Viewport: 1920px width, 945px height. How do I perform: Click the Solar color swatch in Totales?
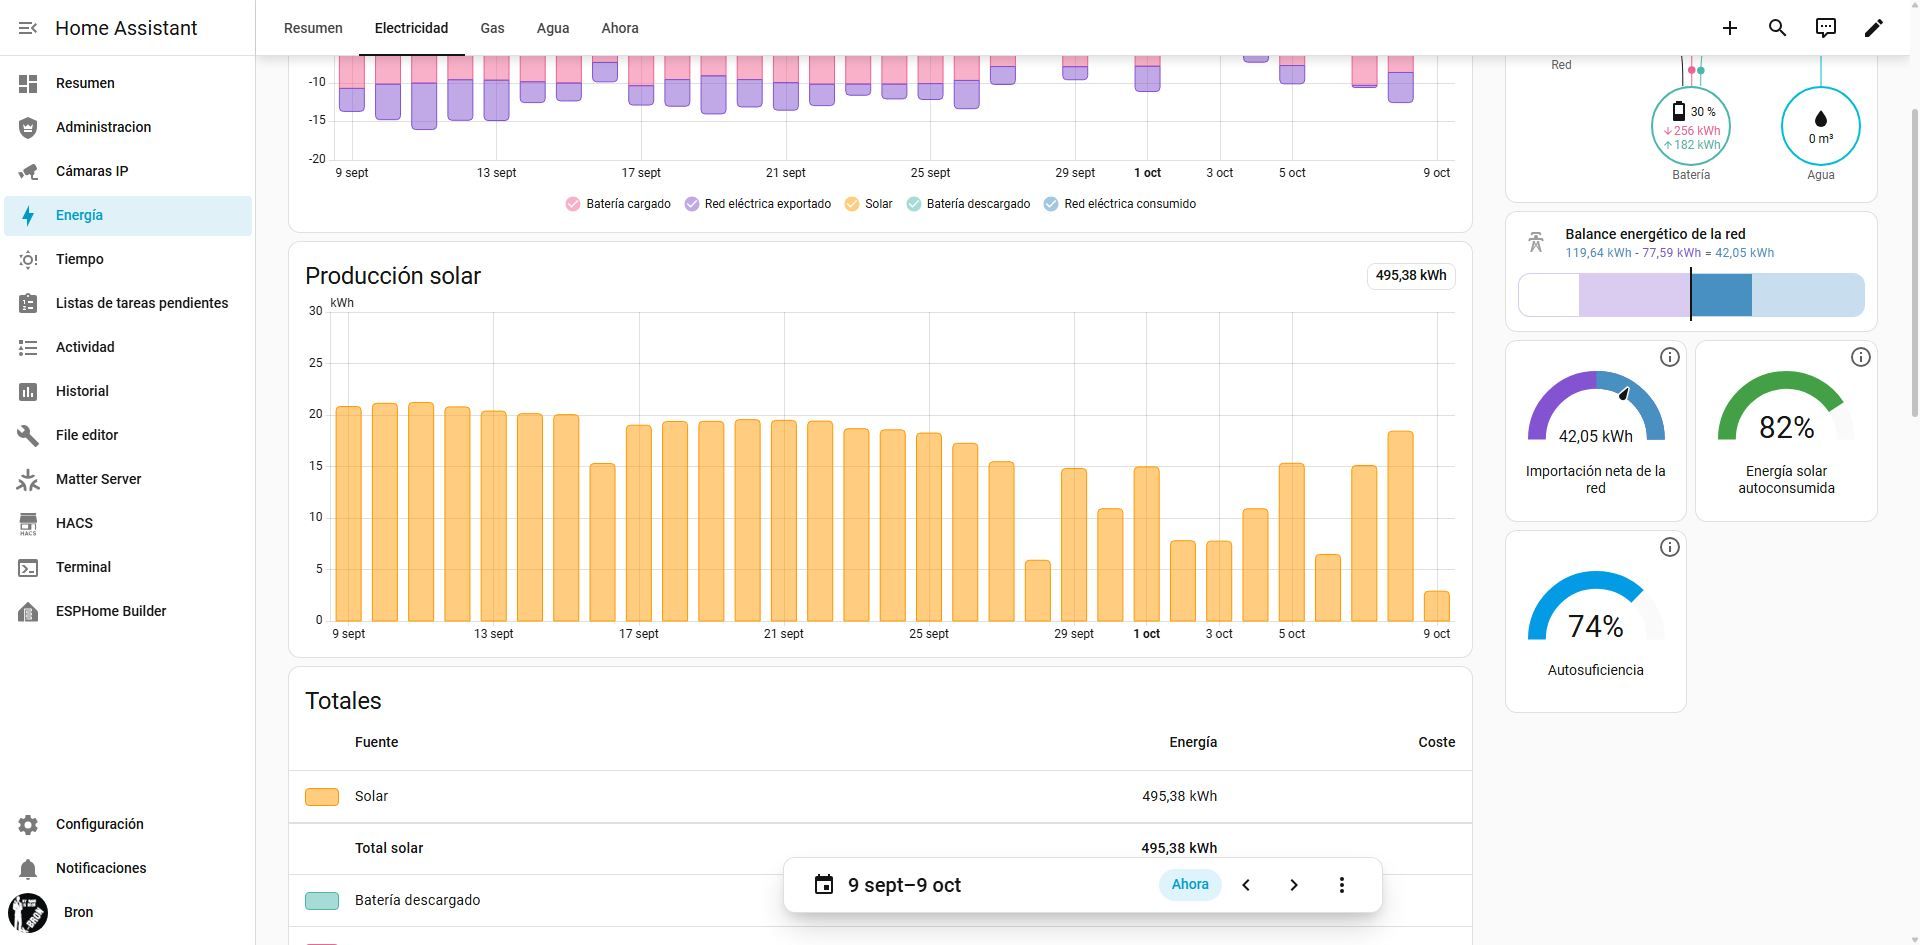click(322, 797)
